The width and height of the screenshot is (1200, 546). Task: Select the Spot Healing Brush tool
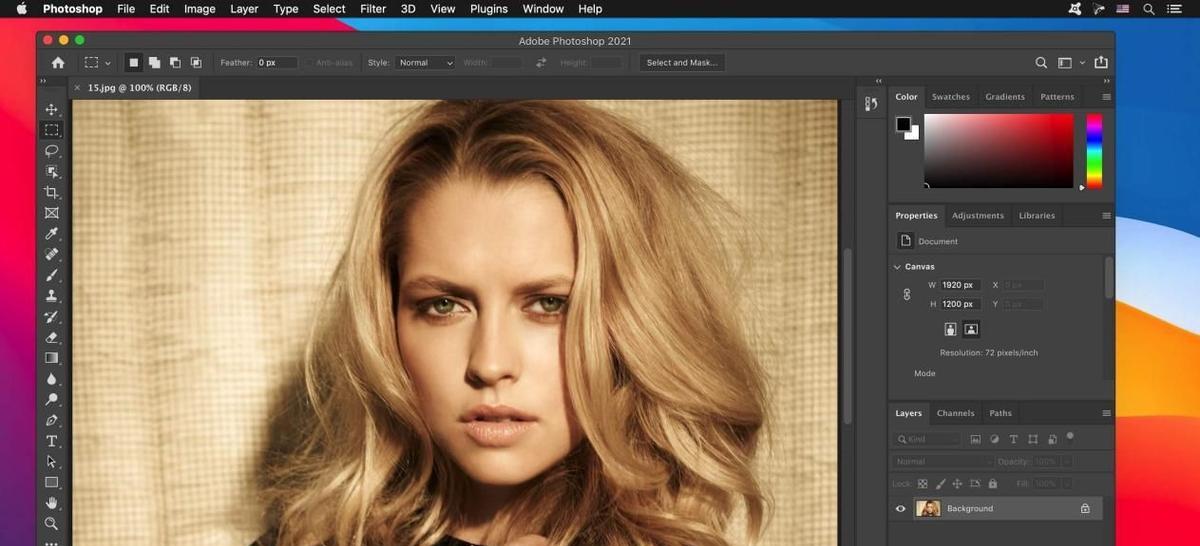[x=52, y=254]
